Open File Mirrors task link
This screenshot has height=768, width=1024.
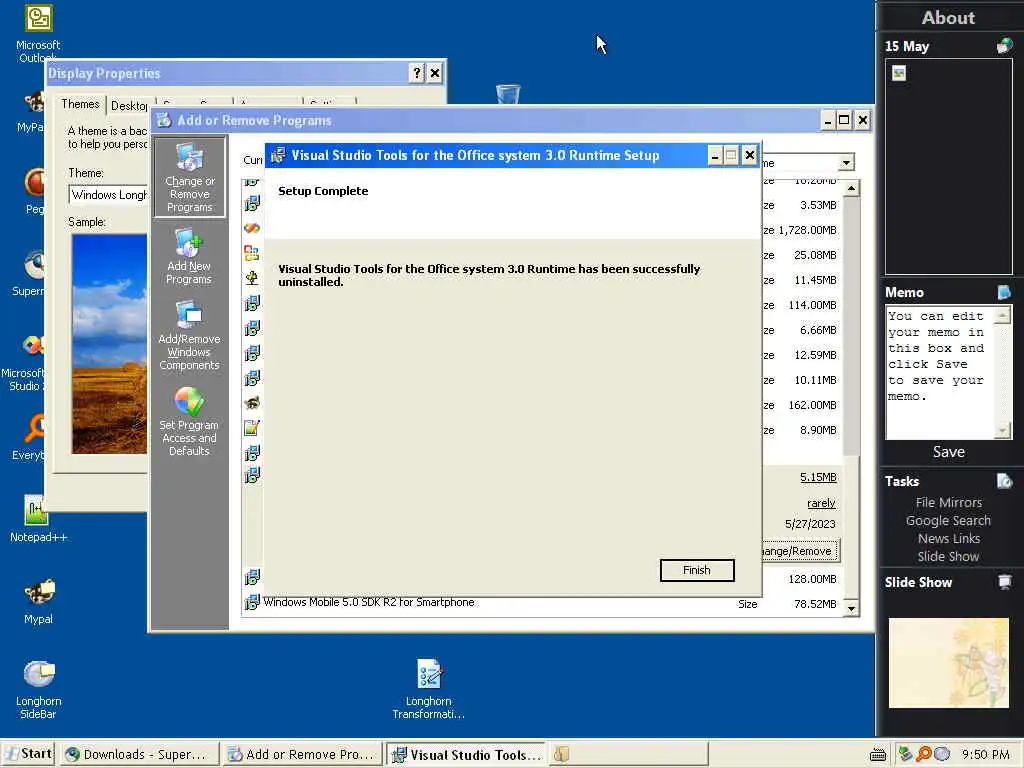click(948, 502)
